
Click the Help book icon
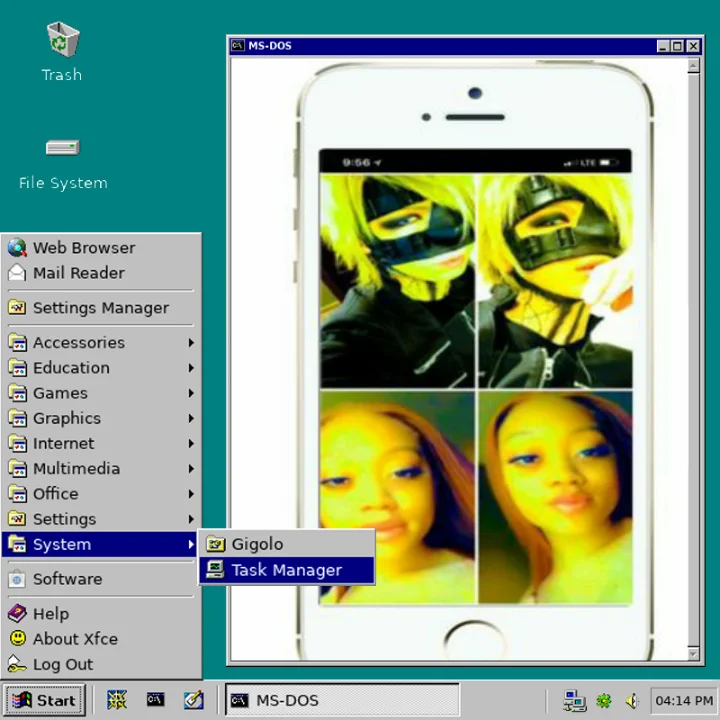pyautogui.click(x=17, y=613)
